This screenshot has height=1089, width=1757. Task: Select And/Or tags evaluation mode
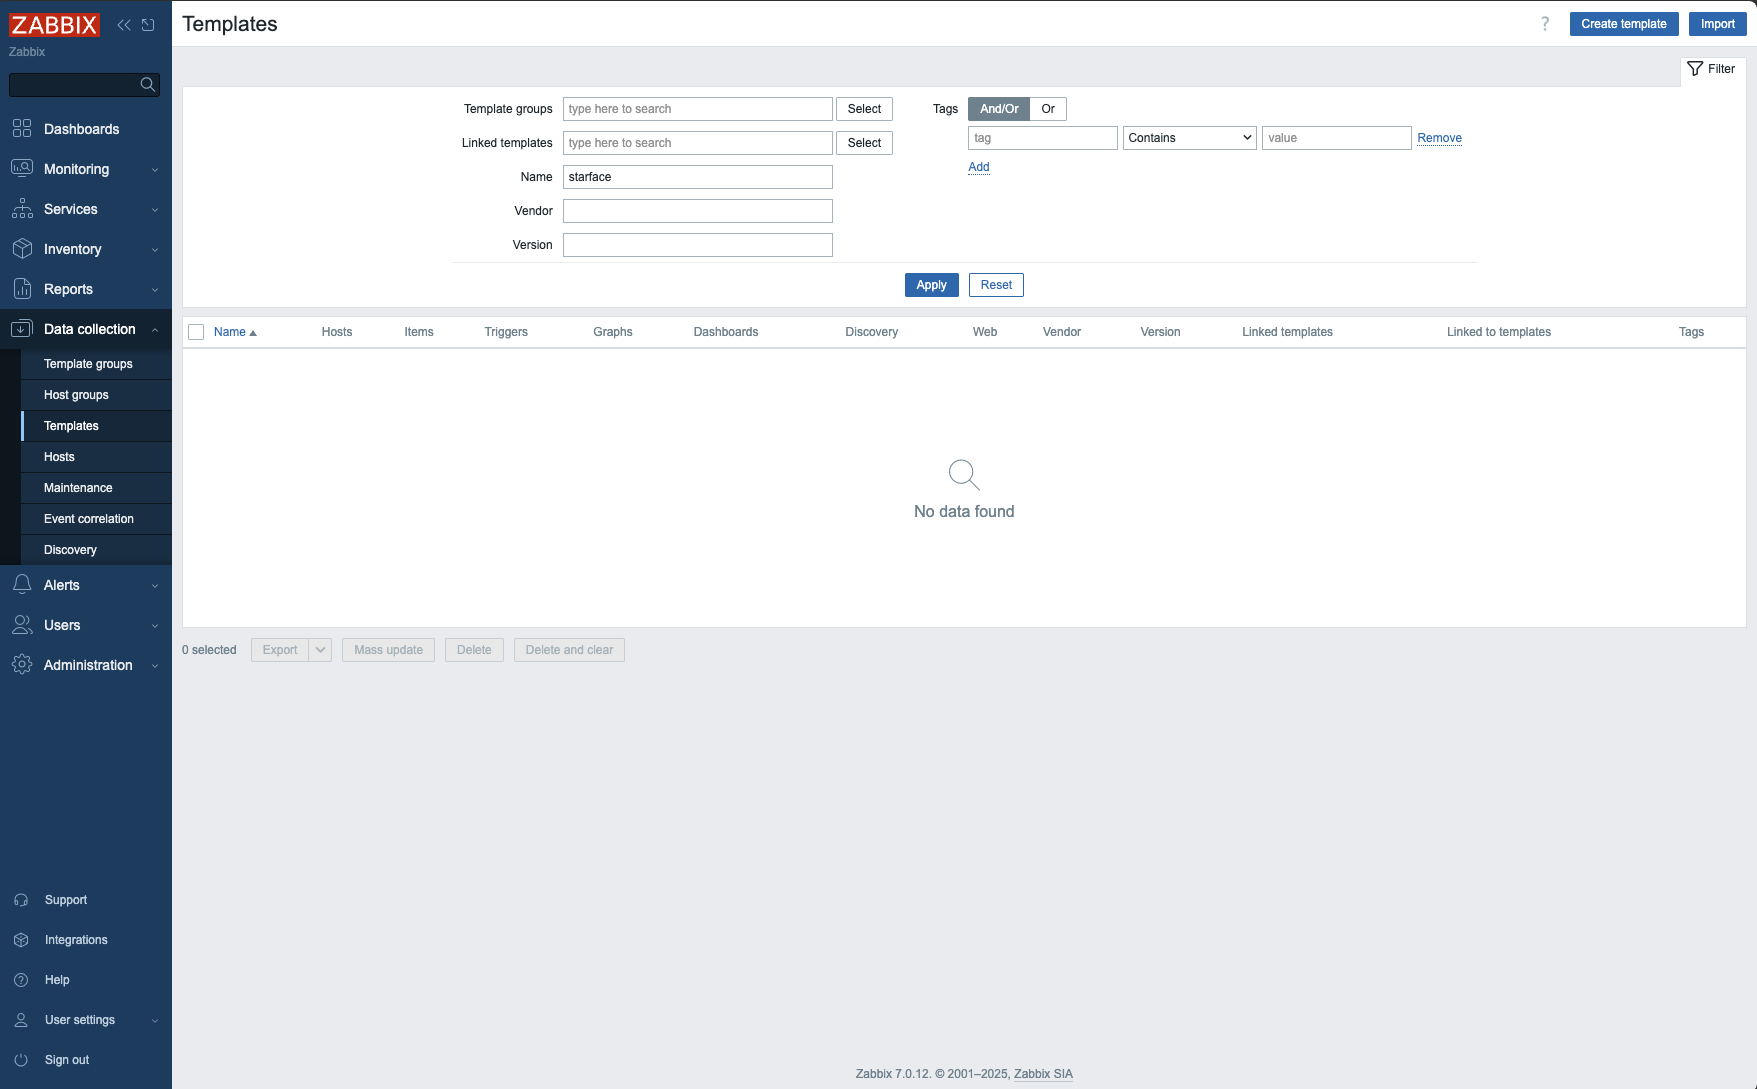point(999,109)
